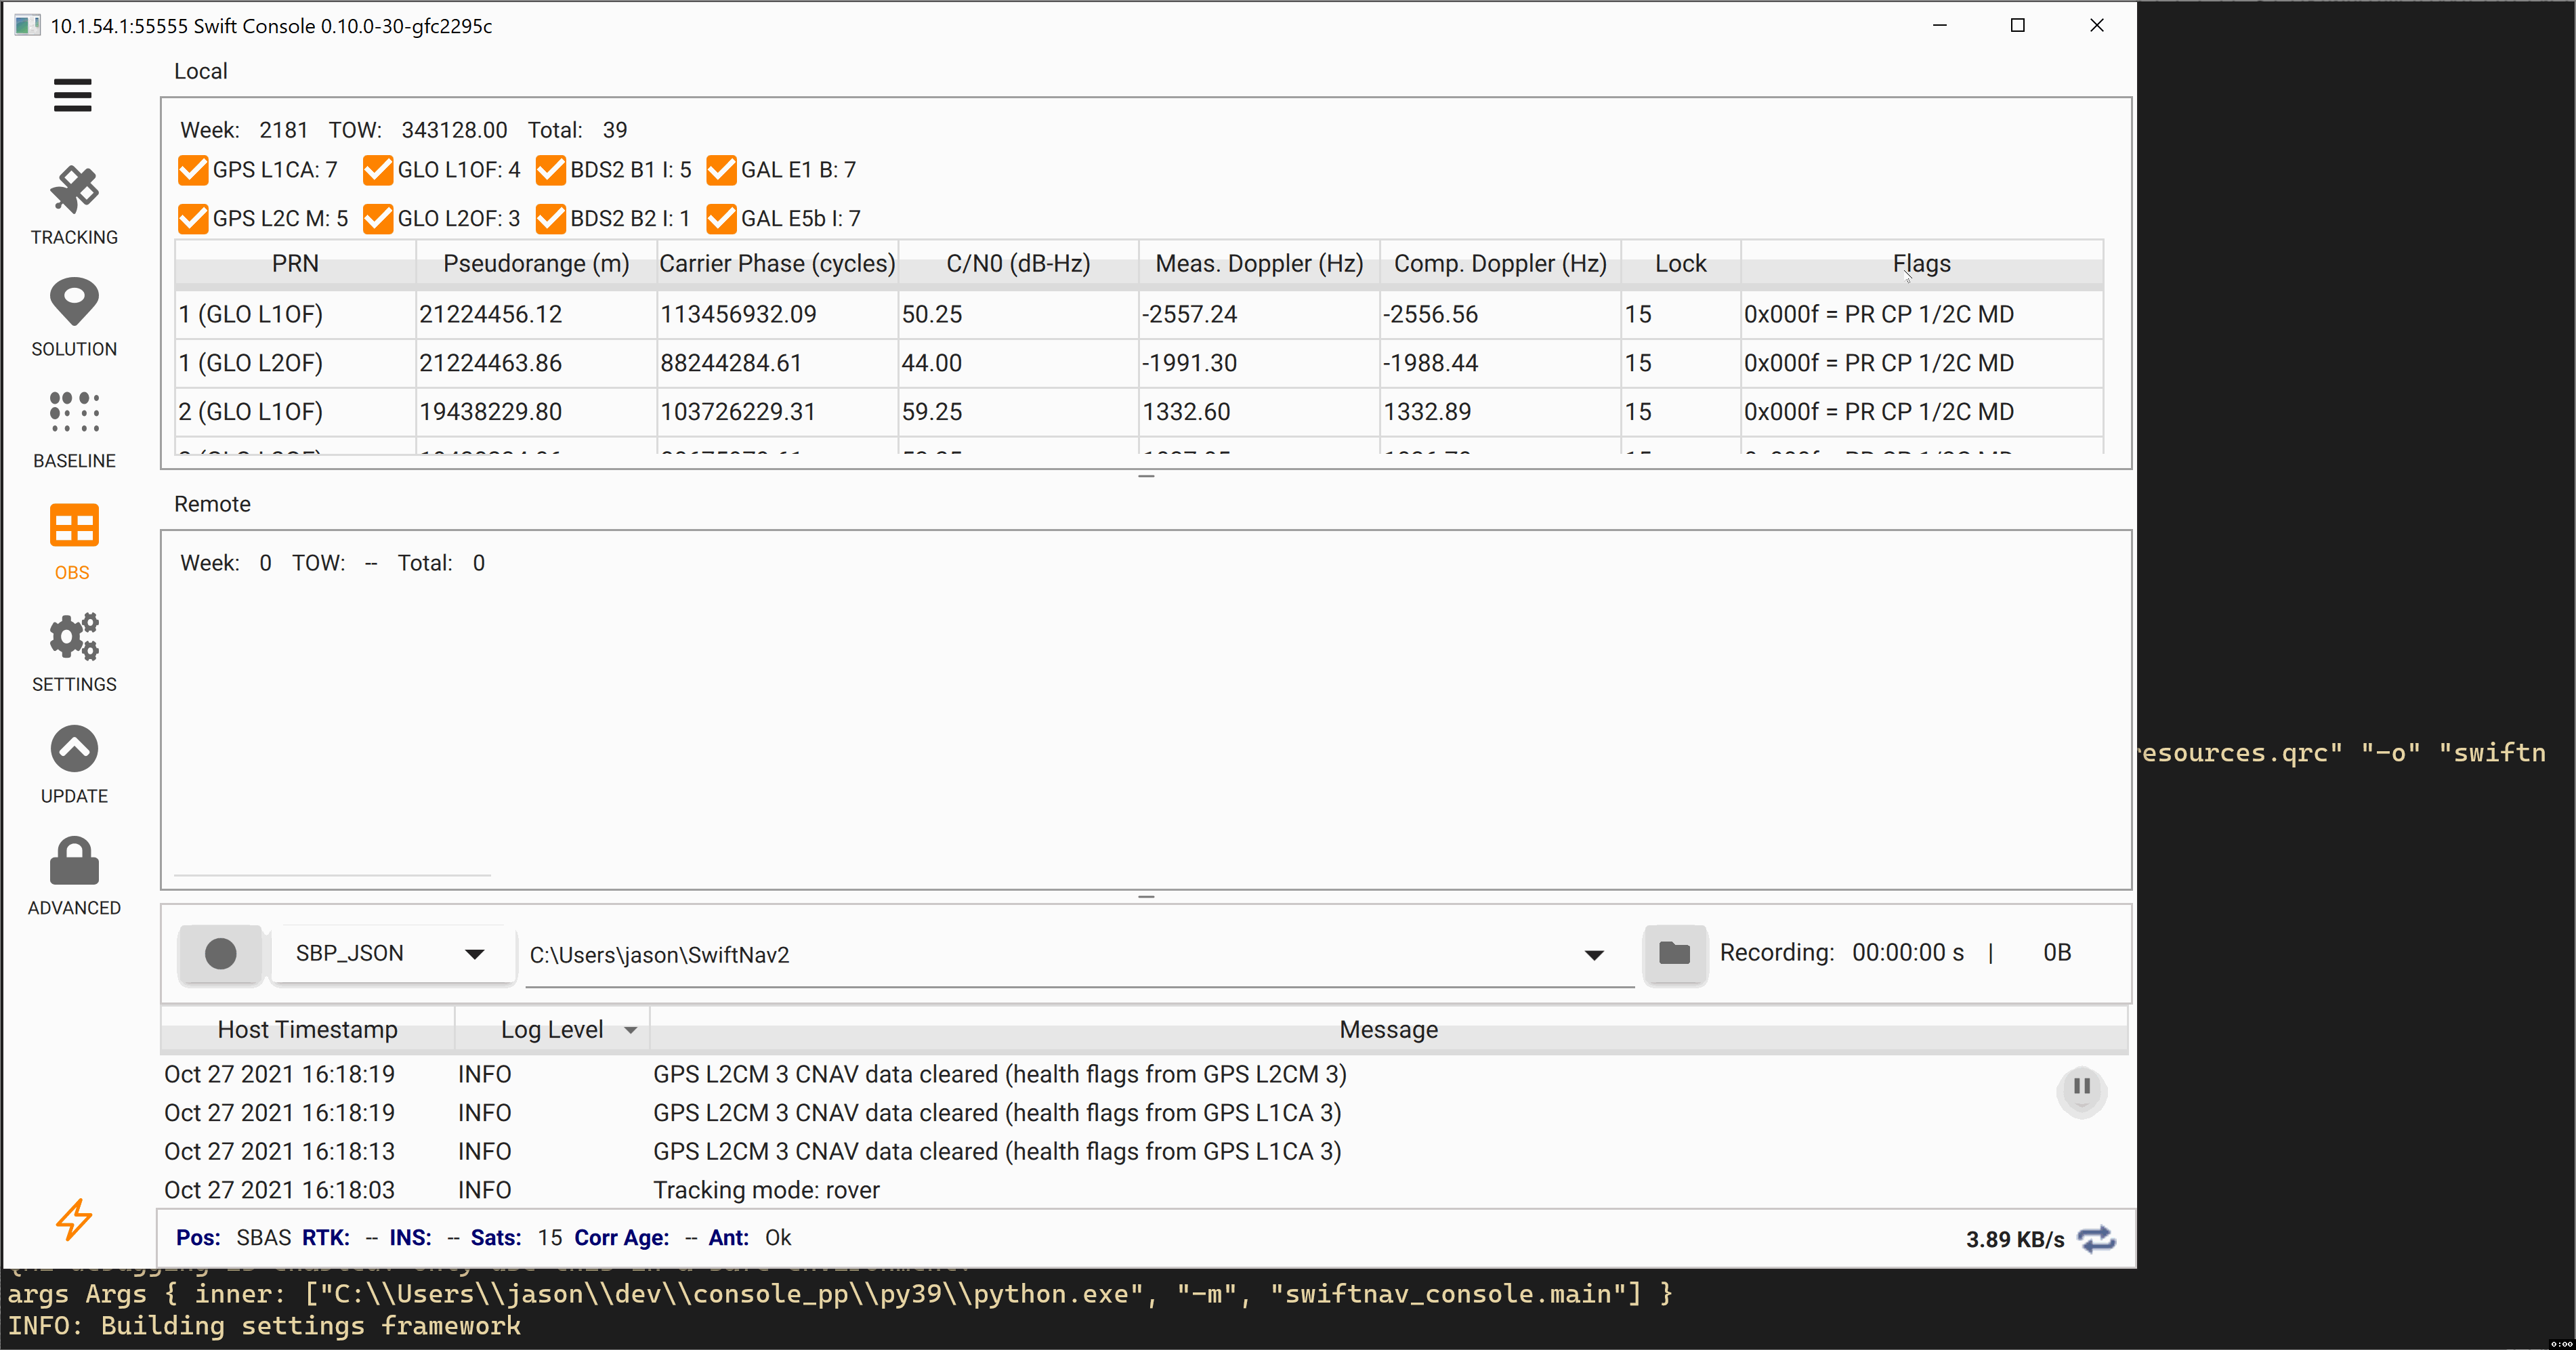2576x1350 pixels.
Task: Click the lightning bolt connection icon
Action: pos(74,1219)
